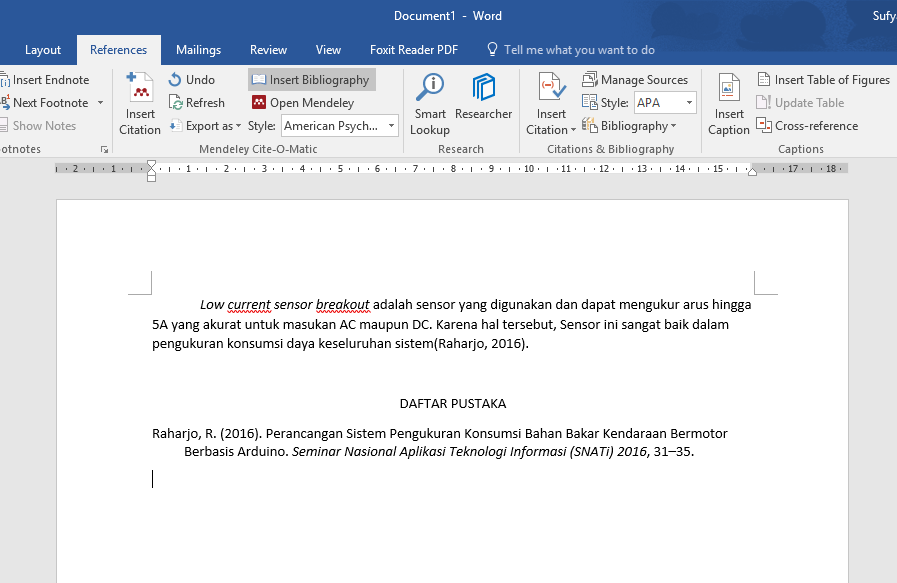This screenshot has height=583, width=897.
Task: Expand the Next Footnote arrow
Action: point(100,103)
